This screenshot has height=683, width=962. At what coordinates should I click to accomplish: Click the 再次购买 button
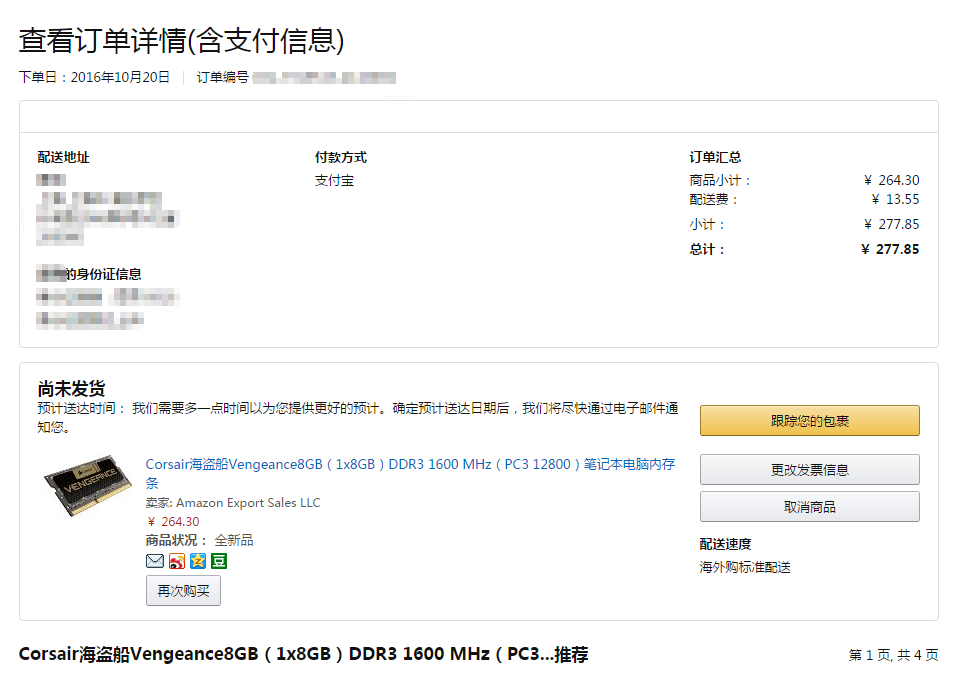183,591
